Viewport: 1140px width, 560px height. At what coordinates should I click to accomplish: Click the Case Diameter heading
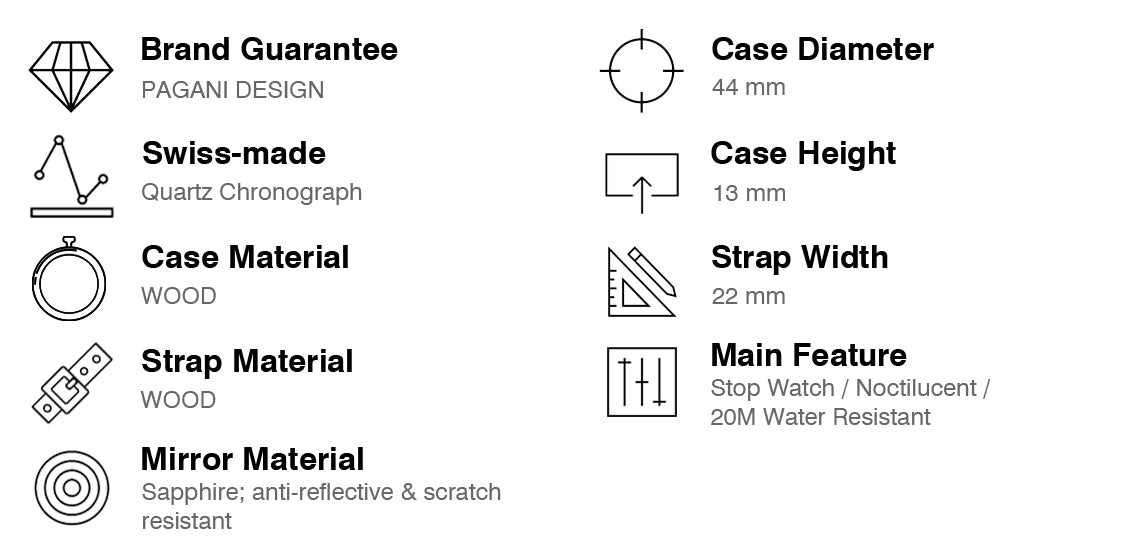click(x=822, y=49)
